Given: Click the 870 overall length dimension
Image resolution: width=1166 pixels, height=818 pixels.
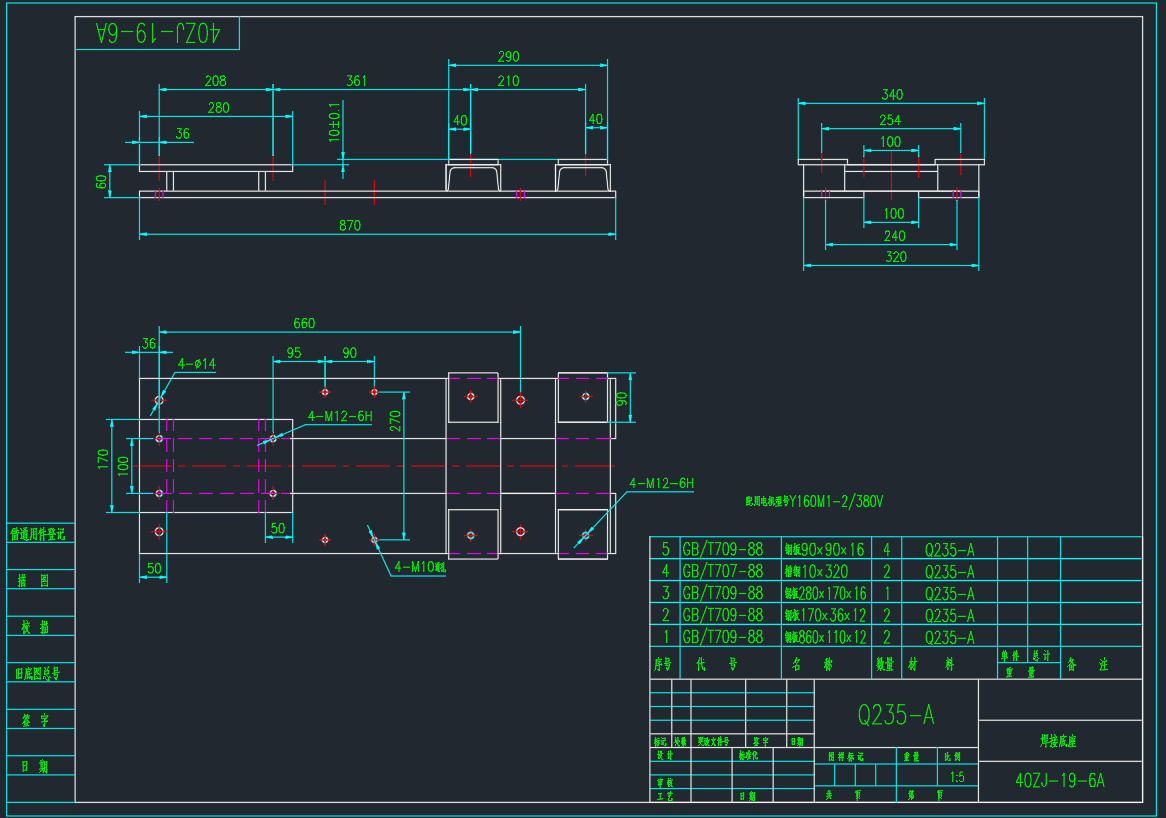Looking at the screenshot, I should 349,226.
